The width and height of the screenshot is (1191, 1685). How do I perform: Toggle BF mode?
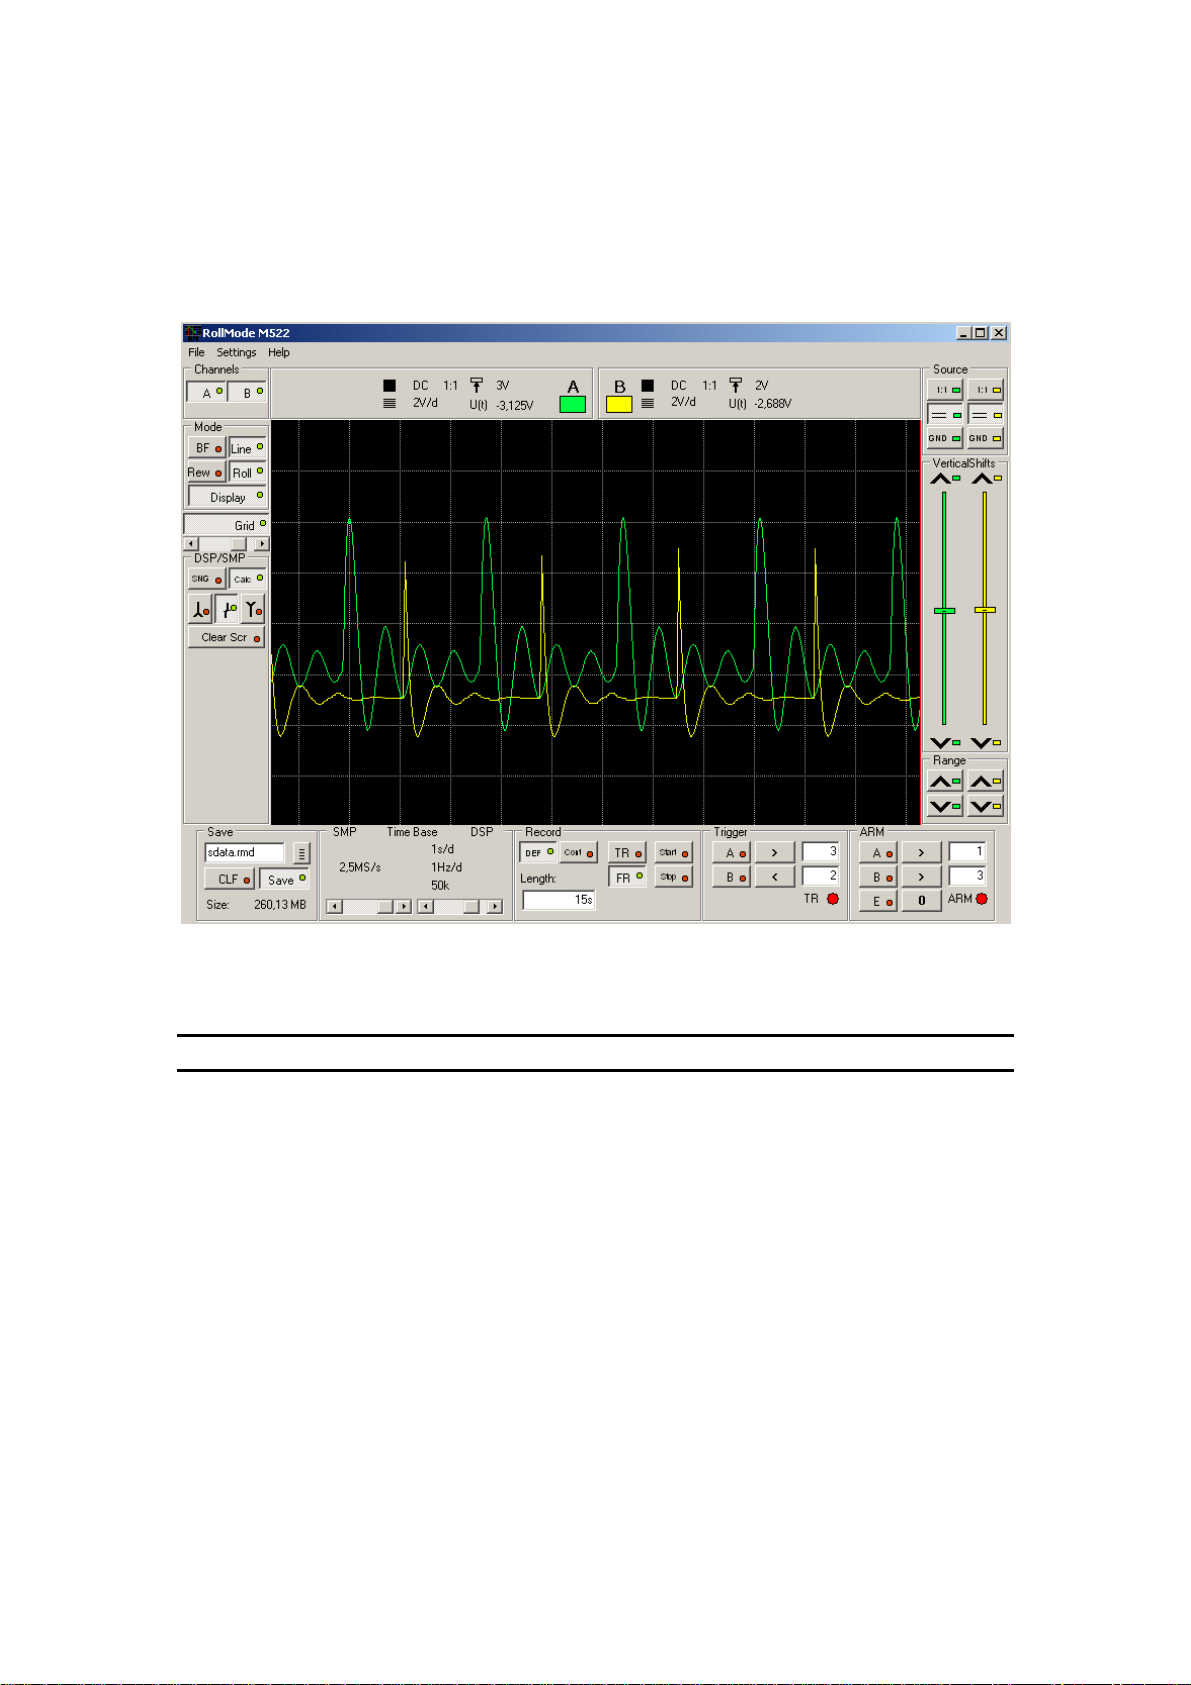coord(207,448)
